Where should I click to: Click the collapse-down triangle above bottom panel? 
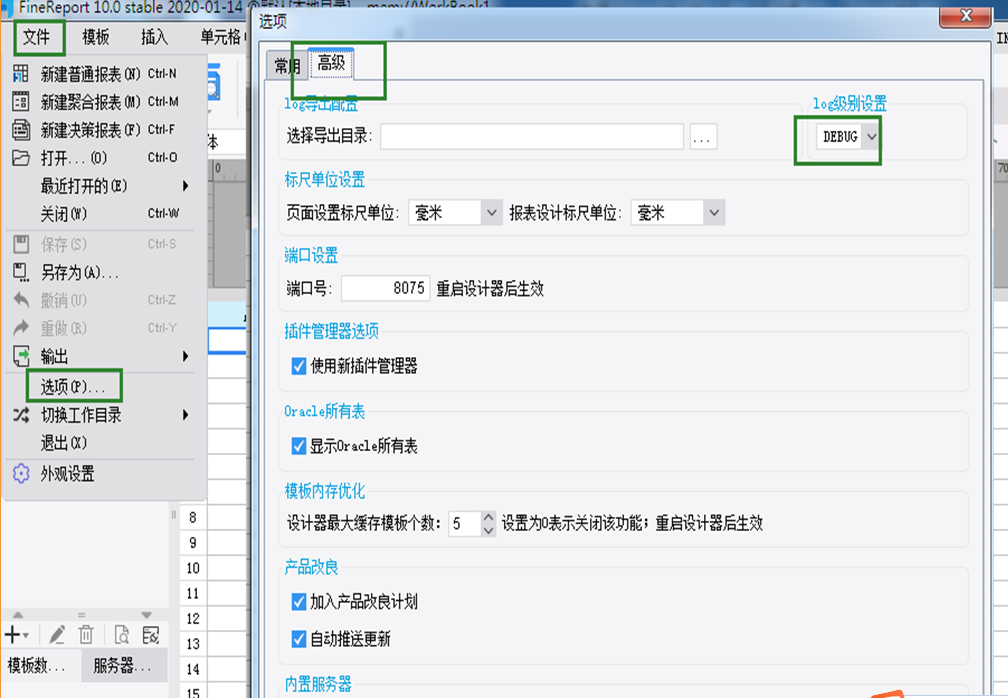click(x=147, y=615)
